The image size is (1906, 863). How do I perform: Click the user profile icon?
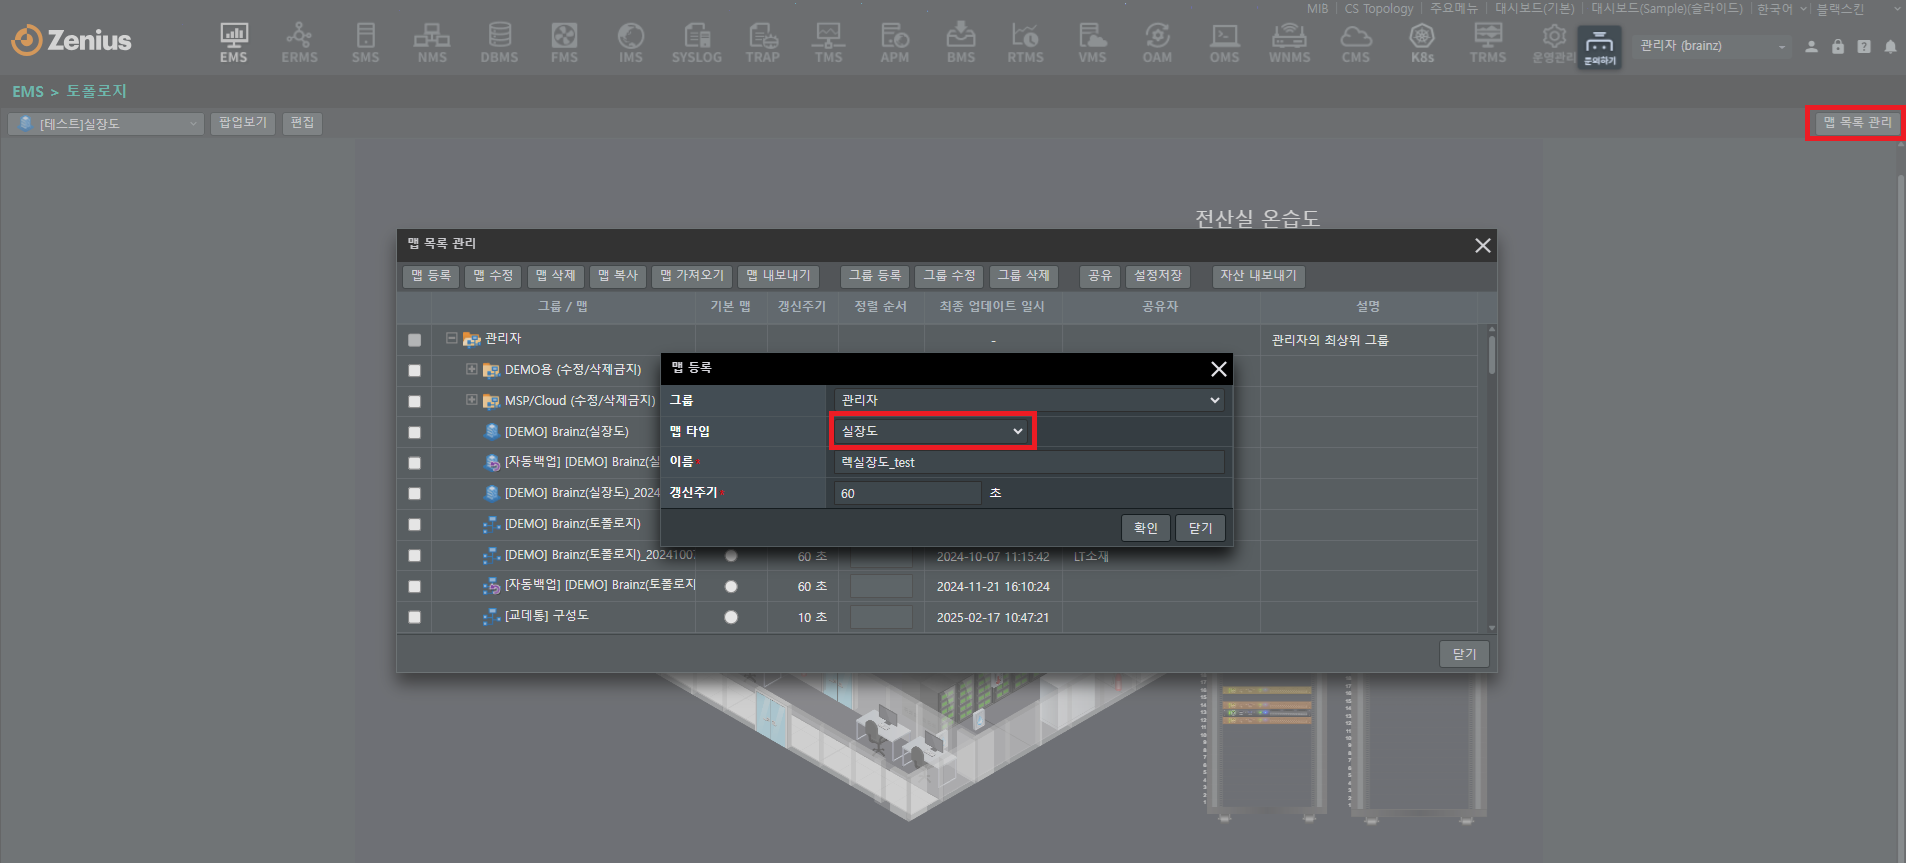point(1811,46)
